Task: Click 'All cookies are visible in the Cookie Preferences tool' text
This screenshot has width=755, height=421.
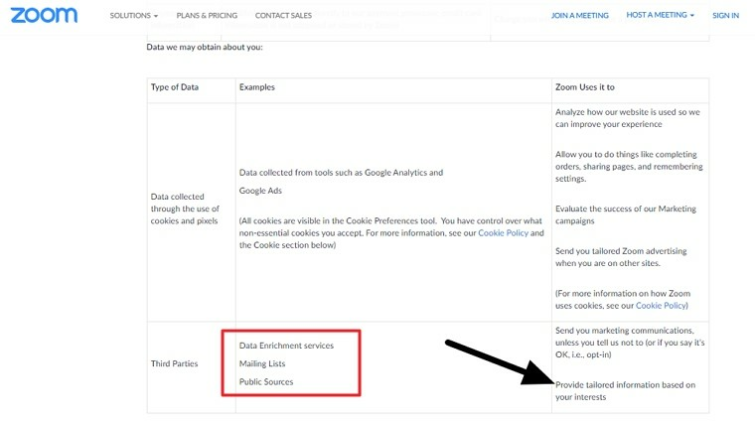Action: pyautogui.click(x=391, y=233)
